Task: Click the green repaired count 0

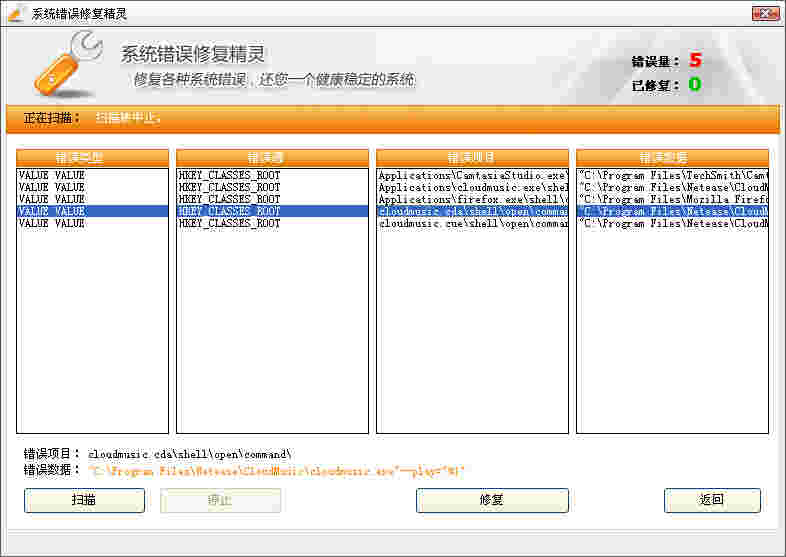Action: pyautogui.click(x=695, y=84)
